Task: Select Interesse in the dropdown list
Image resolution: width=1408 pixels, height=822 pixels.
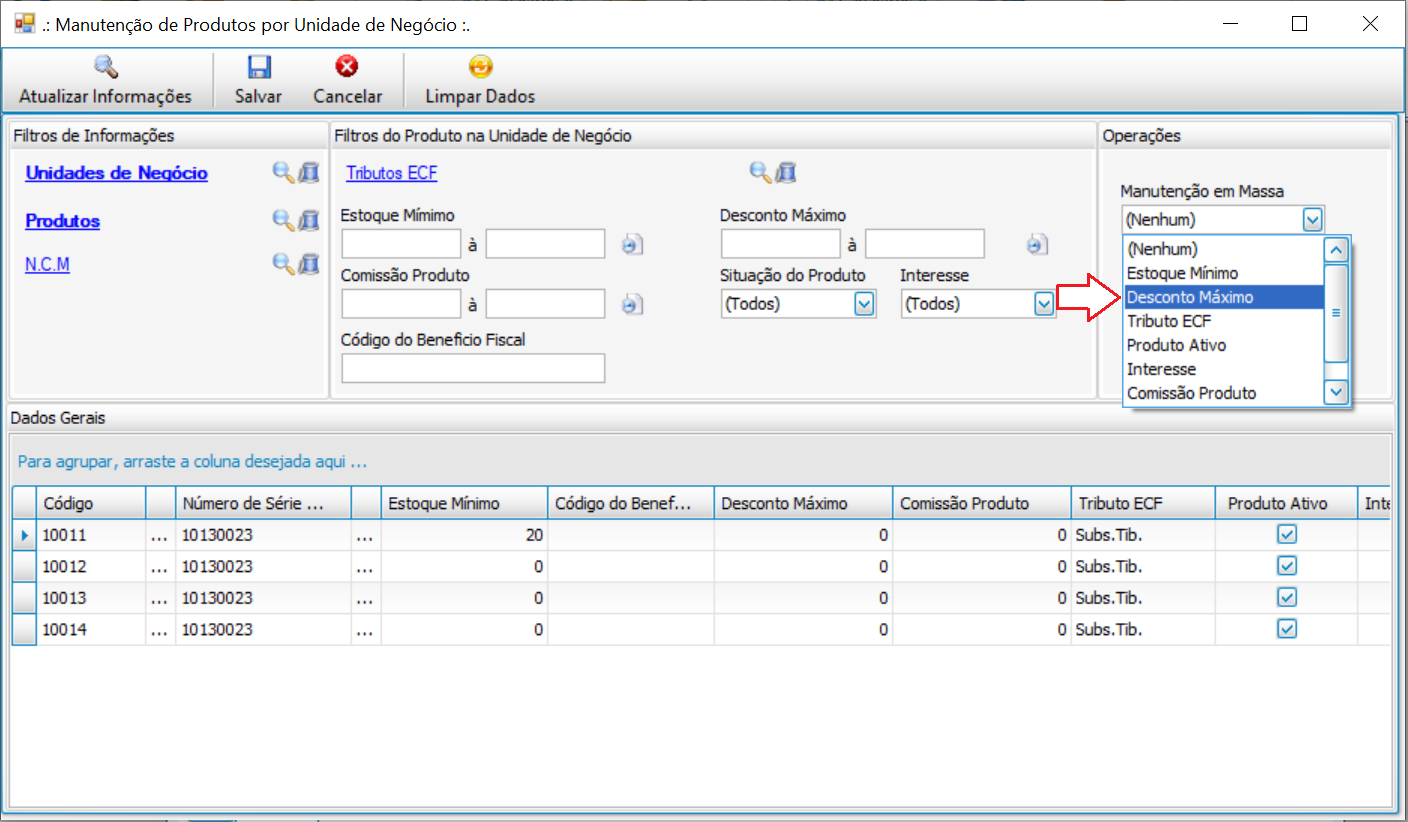Action: [1223, 369]
